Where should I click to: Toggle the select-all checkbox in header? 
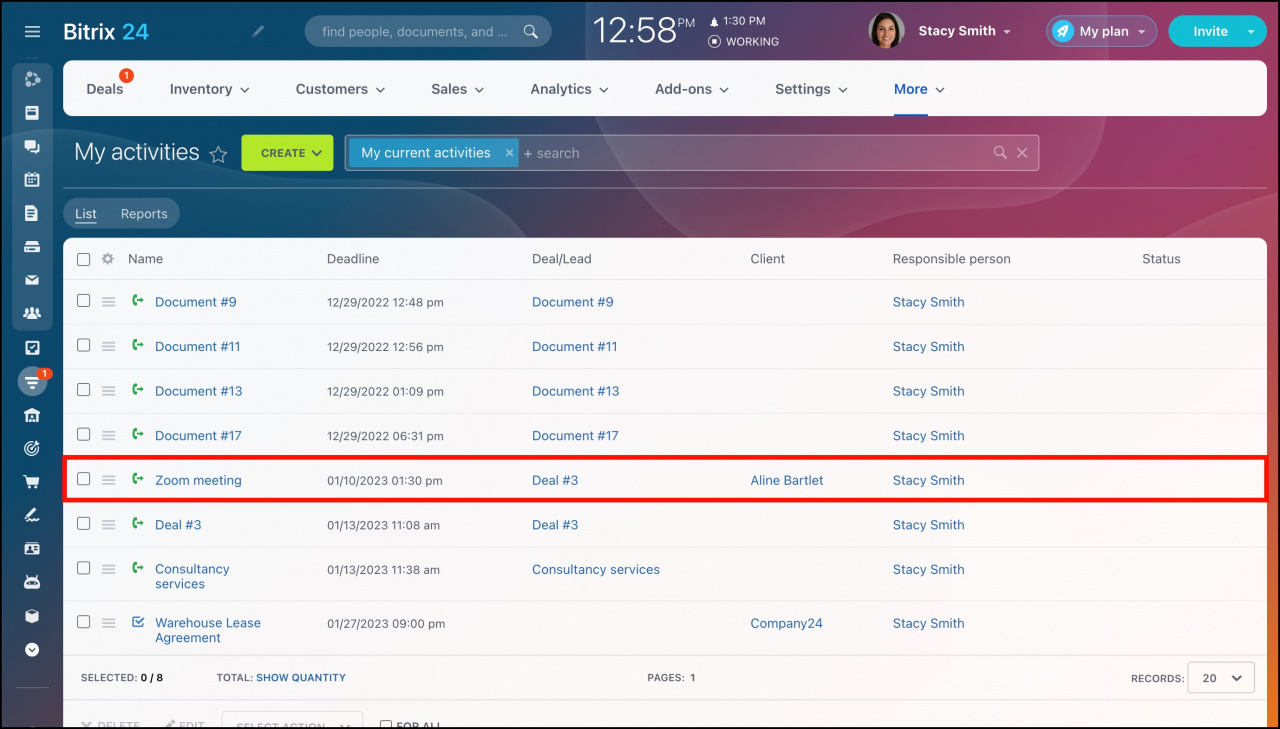pyautogui.click(x=84, y=259)
